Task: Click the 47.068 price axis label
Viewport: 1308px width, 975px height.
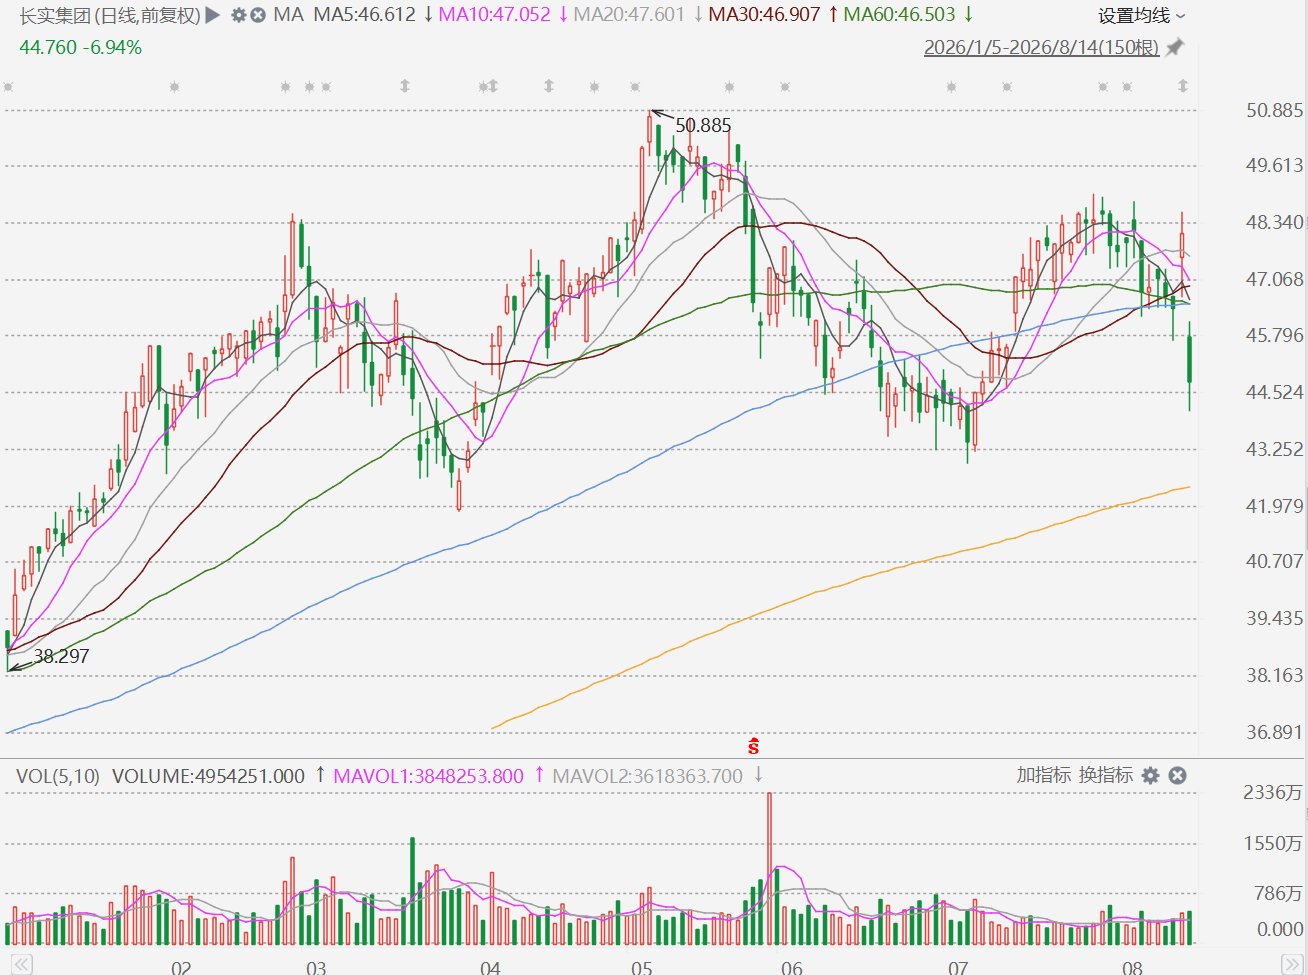Action: (x=1275, y=279)
